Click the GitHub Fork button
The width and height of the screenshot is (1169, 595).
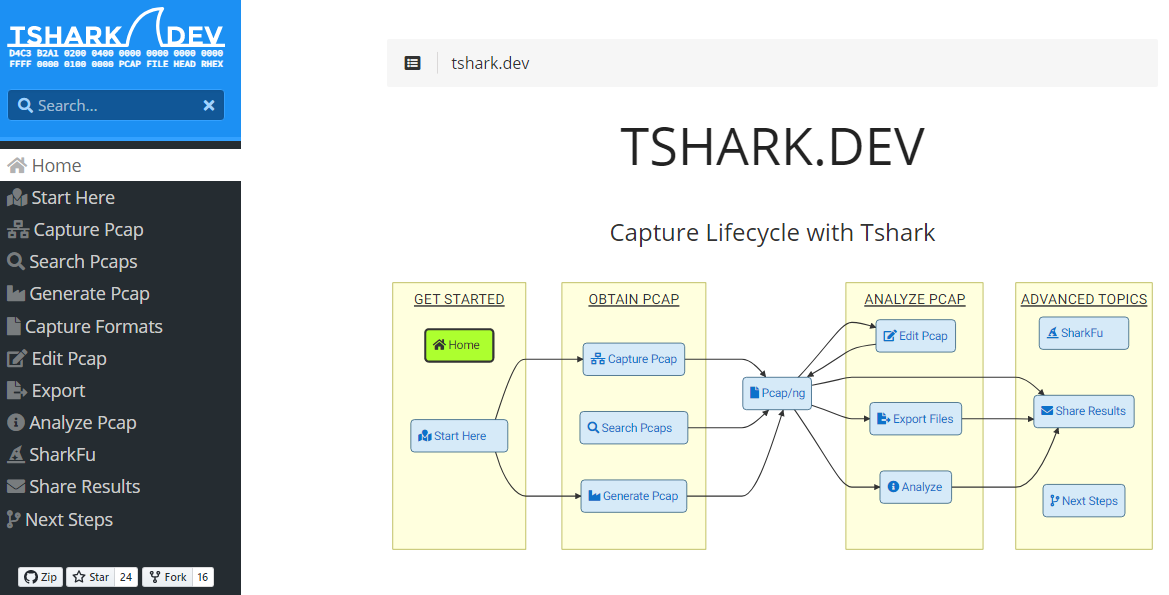pos(168,577)
